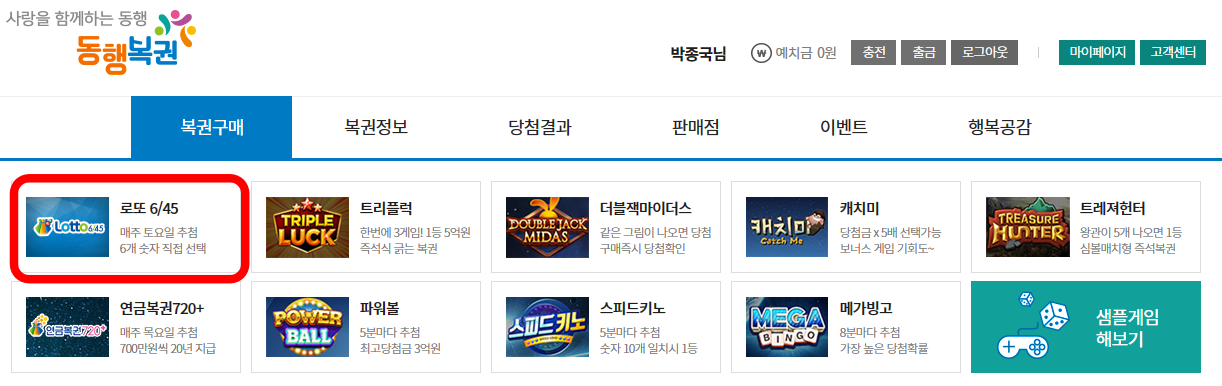
Task: Open the Power Ball game image
Action: point(307,327)
